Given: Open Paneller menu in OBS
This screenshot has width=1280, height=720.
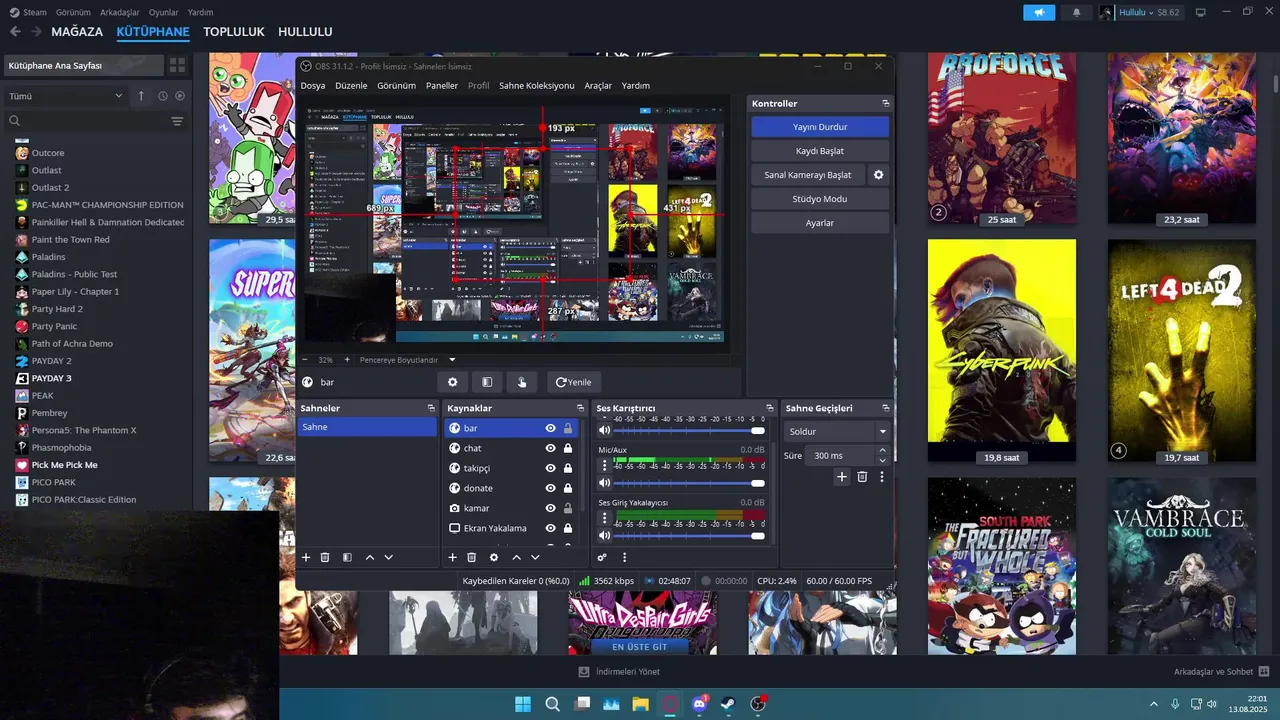Looking at the screenshot, I should (x=442, y=86).
